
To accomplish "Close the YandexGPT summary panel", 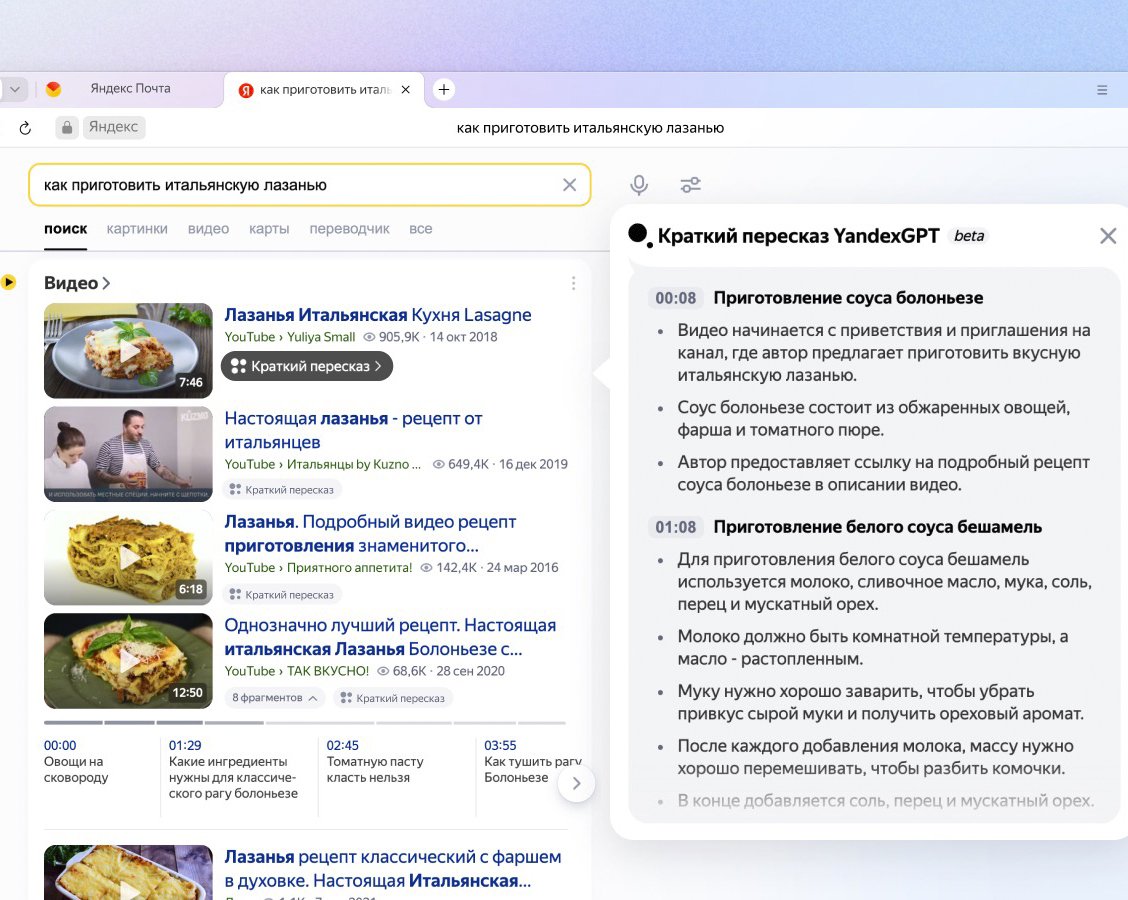I will (1108, 236).
